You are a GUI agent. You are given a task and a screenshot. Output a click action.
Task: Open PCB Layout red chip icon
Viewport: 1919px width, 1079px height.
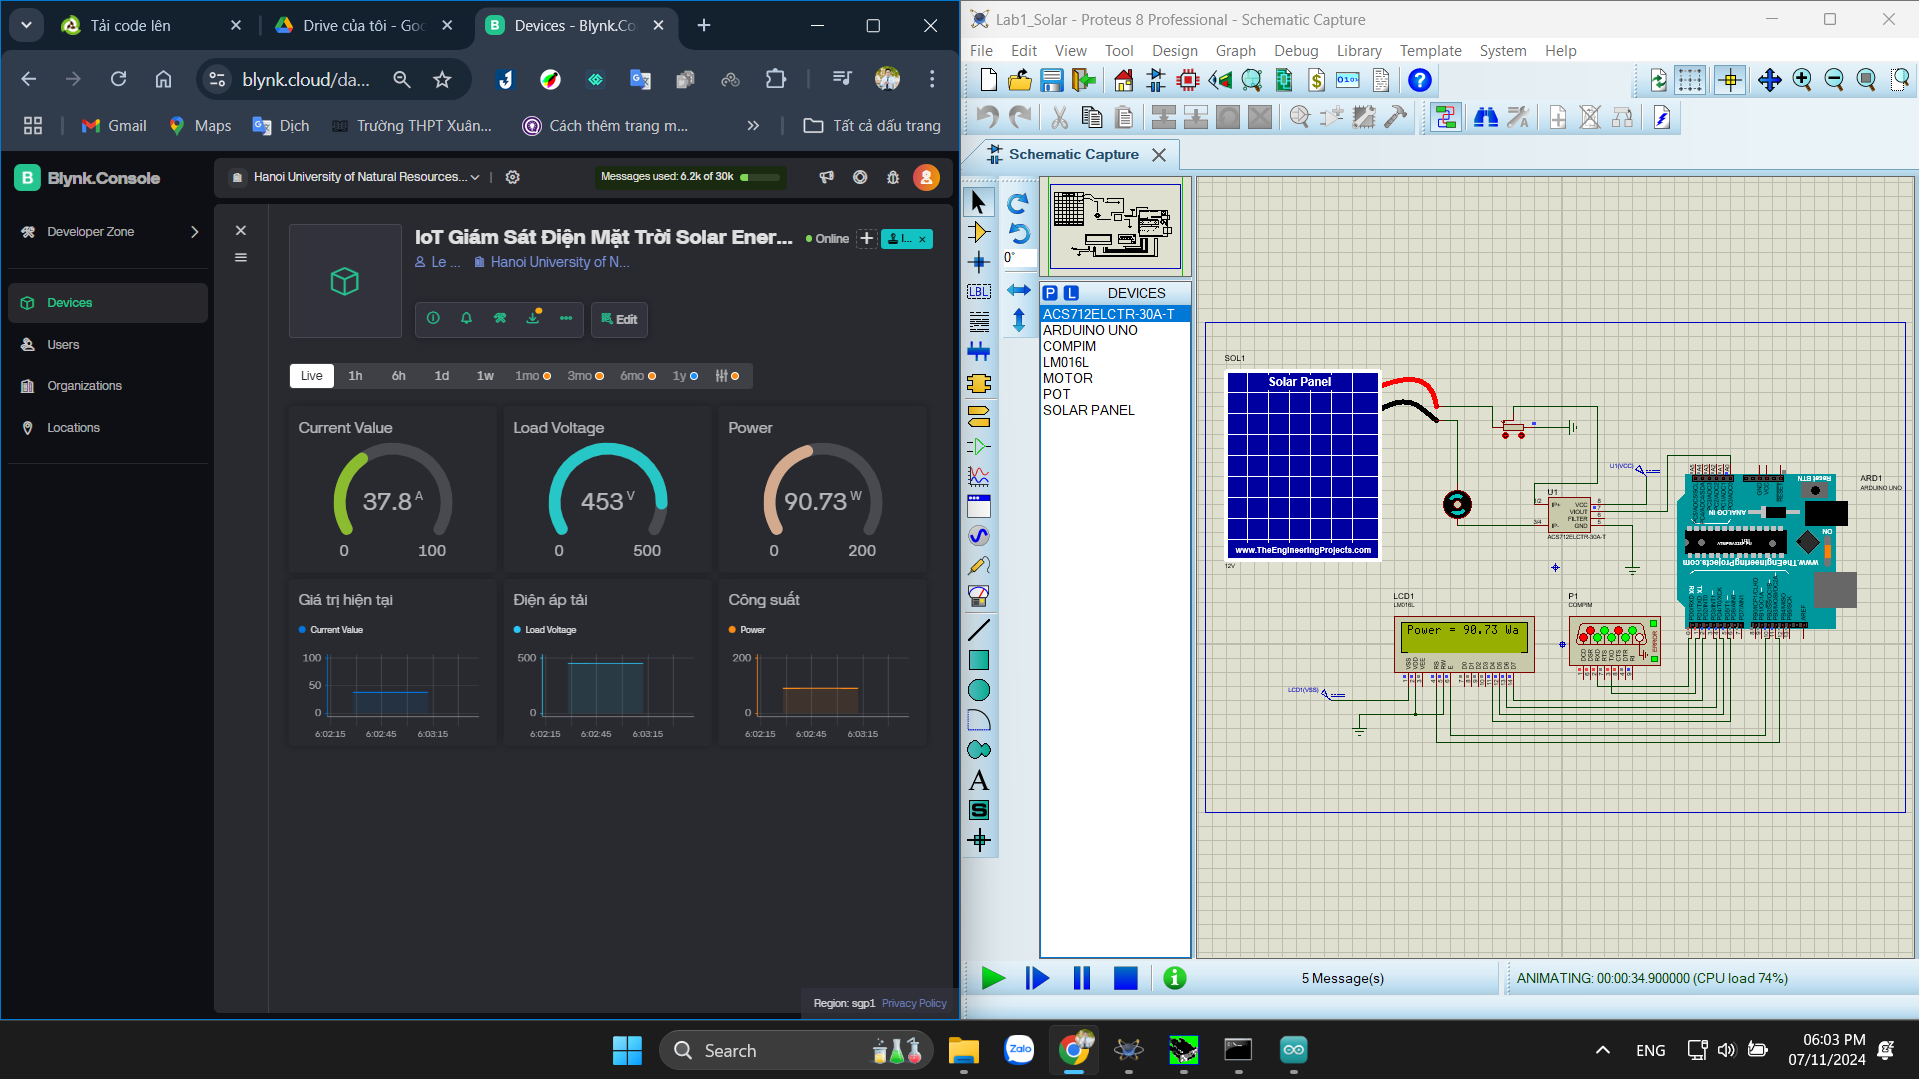click(1187, 80)
